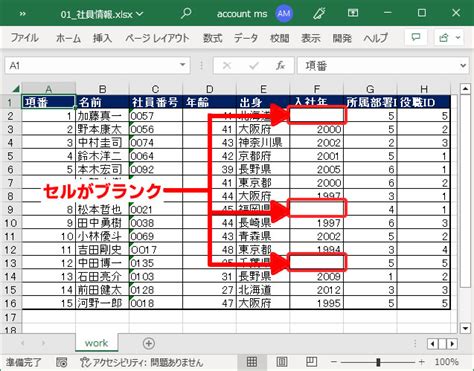Click cell containing 神奈川県
Image resolution: width=474 pixels, height=371 pixels.
(263, 142)
